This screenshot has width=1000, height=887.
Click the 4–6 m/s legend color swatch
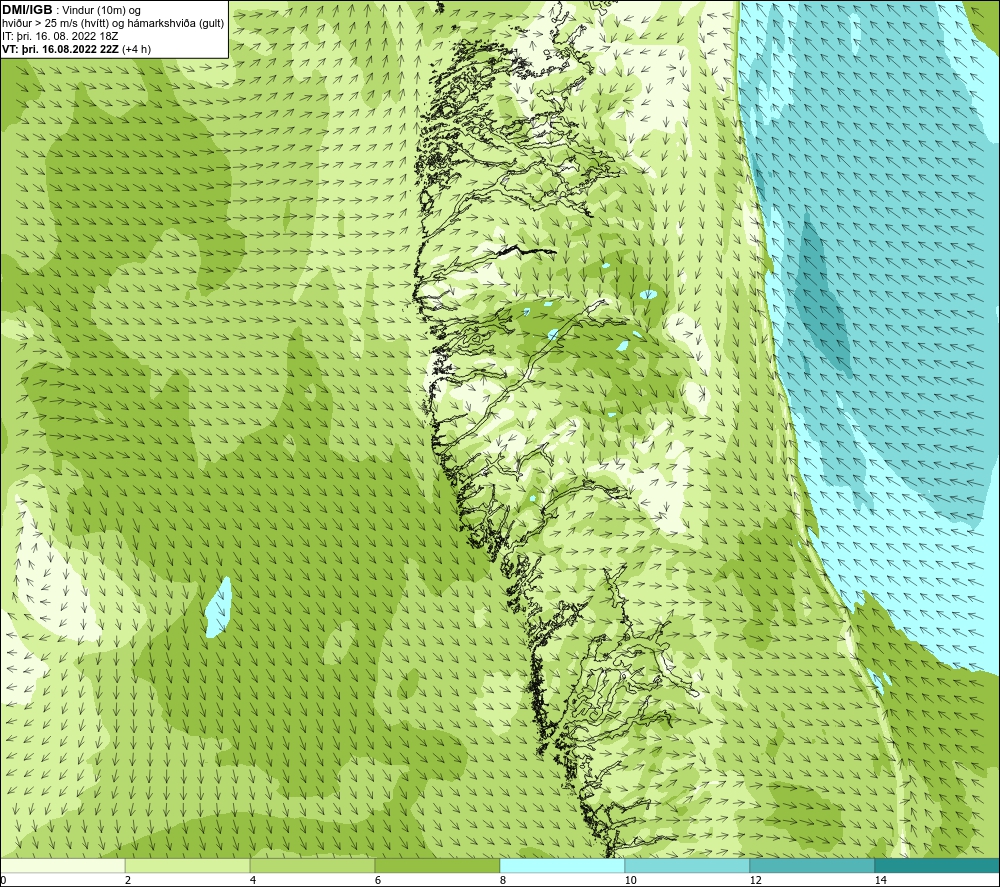coord(312,865)
